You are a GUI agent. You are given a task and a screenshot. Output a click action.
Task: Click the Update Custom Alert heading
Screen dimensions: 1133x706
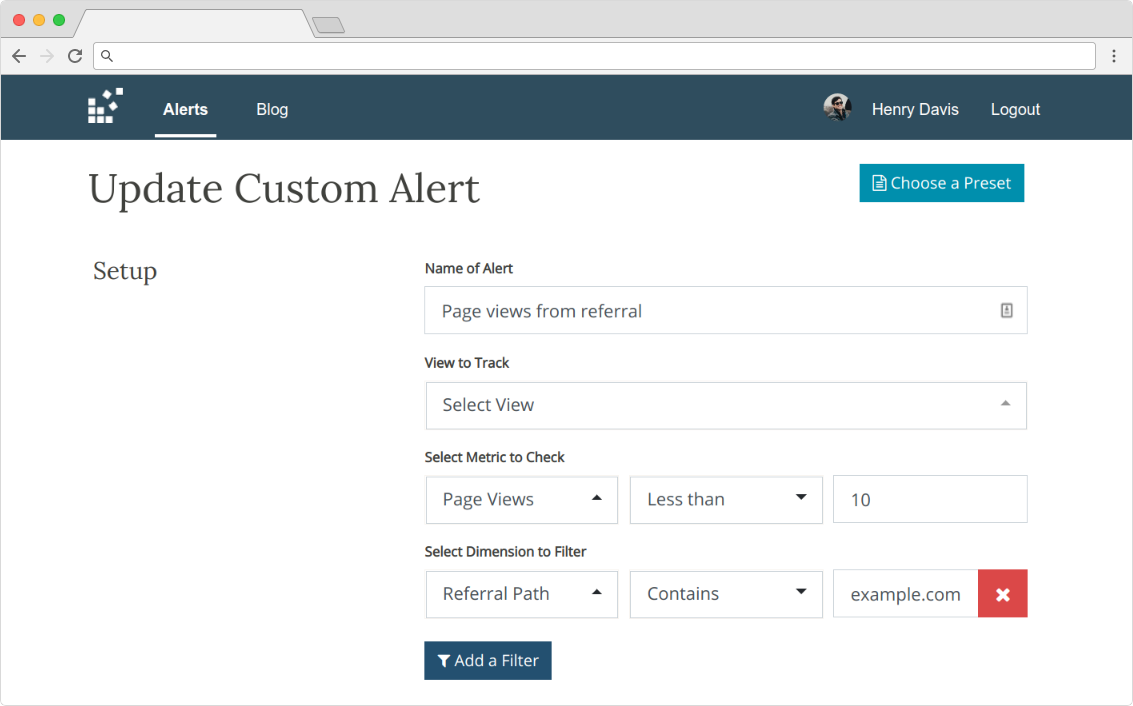coord(284,189)
